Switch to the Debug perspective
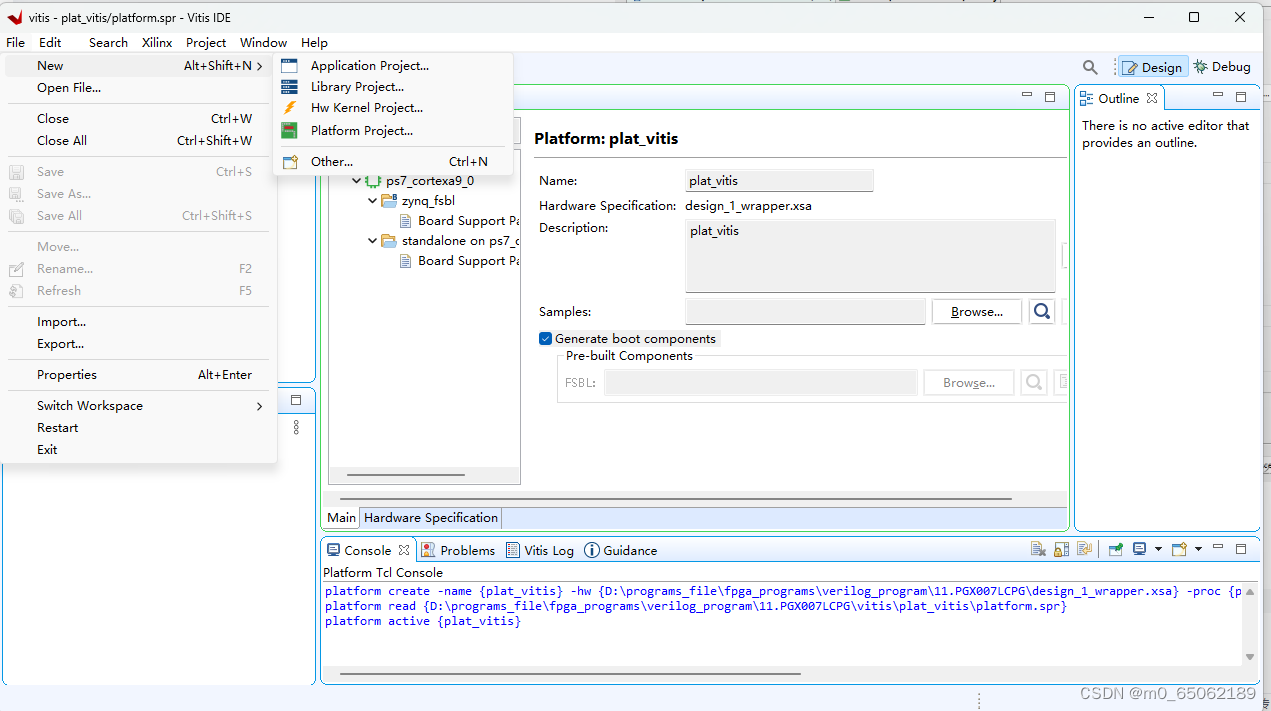1271x711 pixels. coord(1221,66)
